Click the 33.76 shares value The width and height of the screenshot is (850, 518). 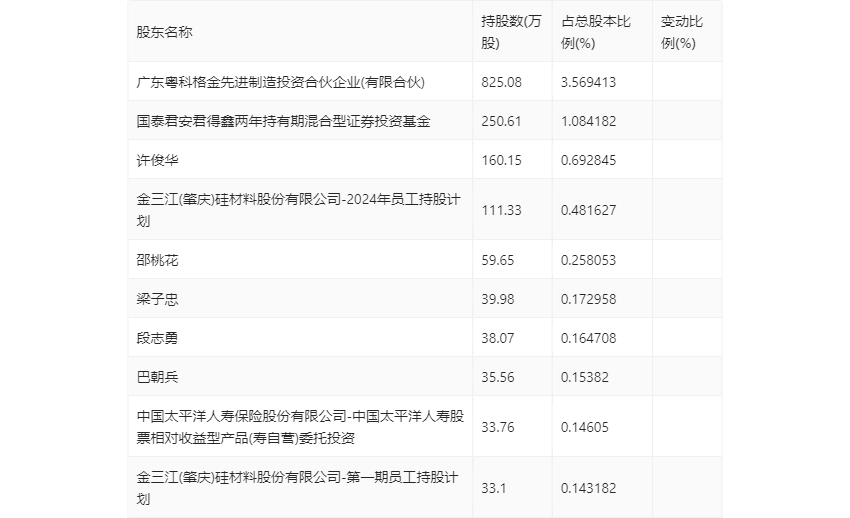[x=498, y=427]
